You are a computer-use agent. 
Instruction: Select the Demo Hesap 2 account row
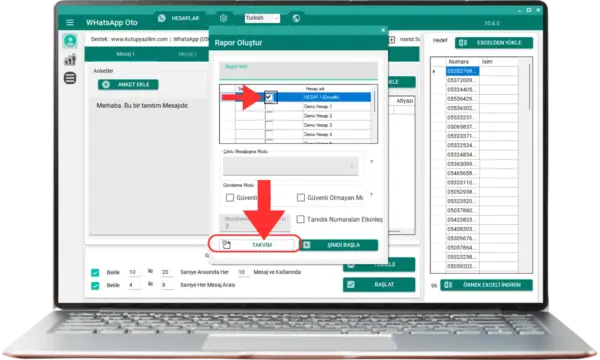click(x=298, y=116)
